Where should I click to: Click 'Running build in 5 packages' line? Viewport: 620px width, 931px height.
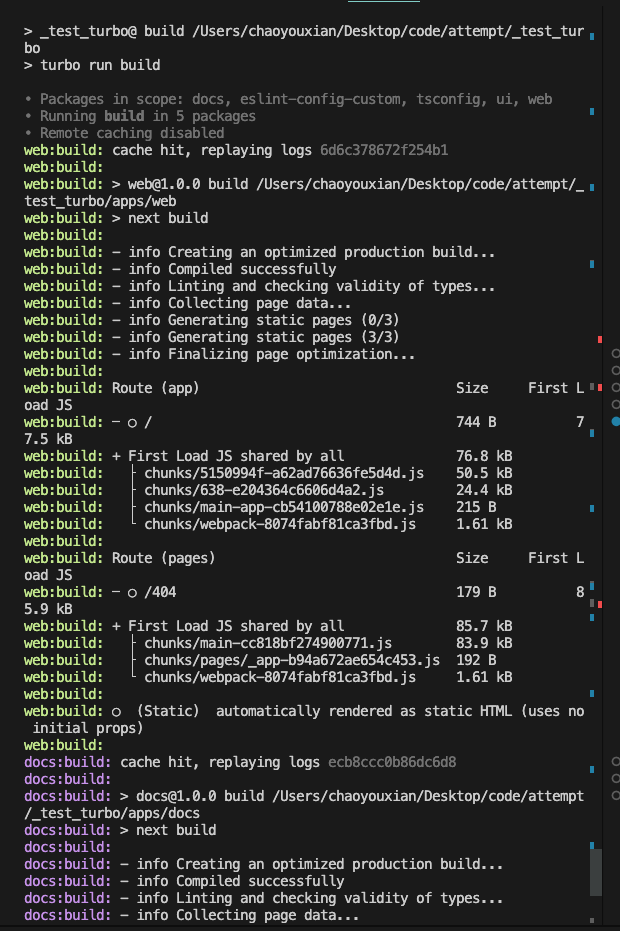coord(140,116)
